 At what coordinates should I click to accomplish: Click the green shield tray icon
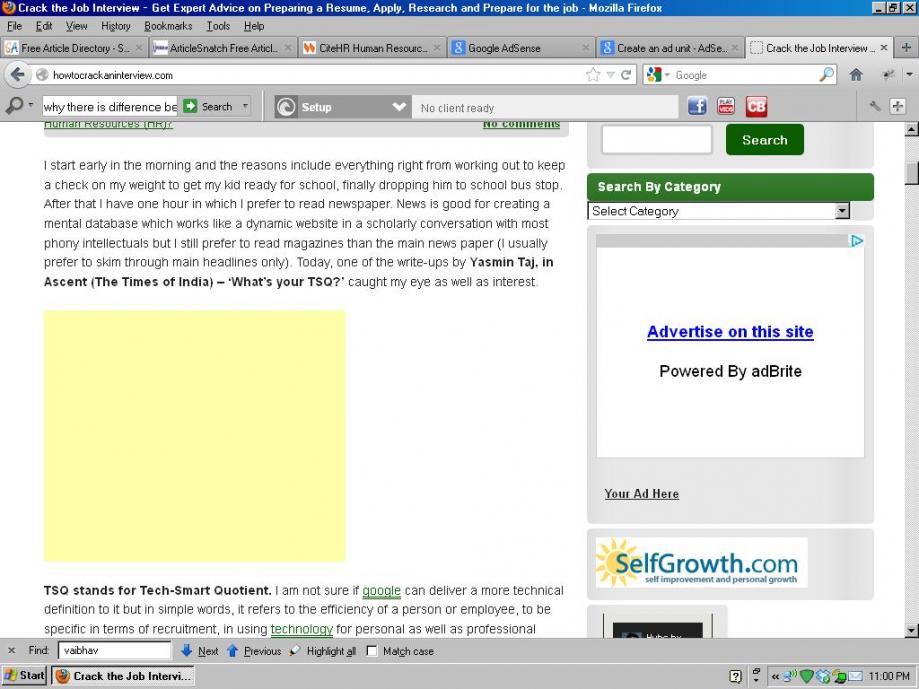pyautogui.click(x=806, y=676)
